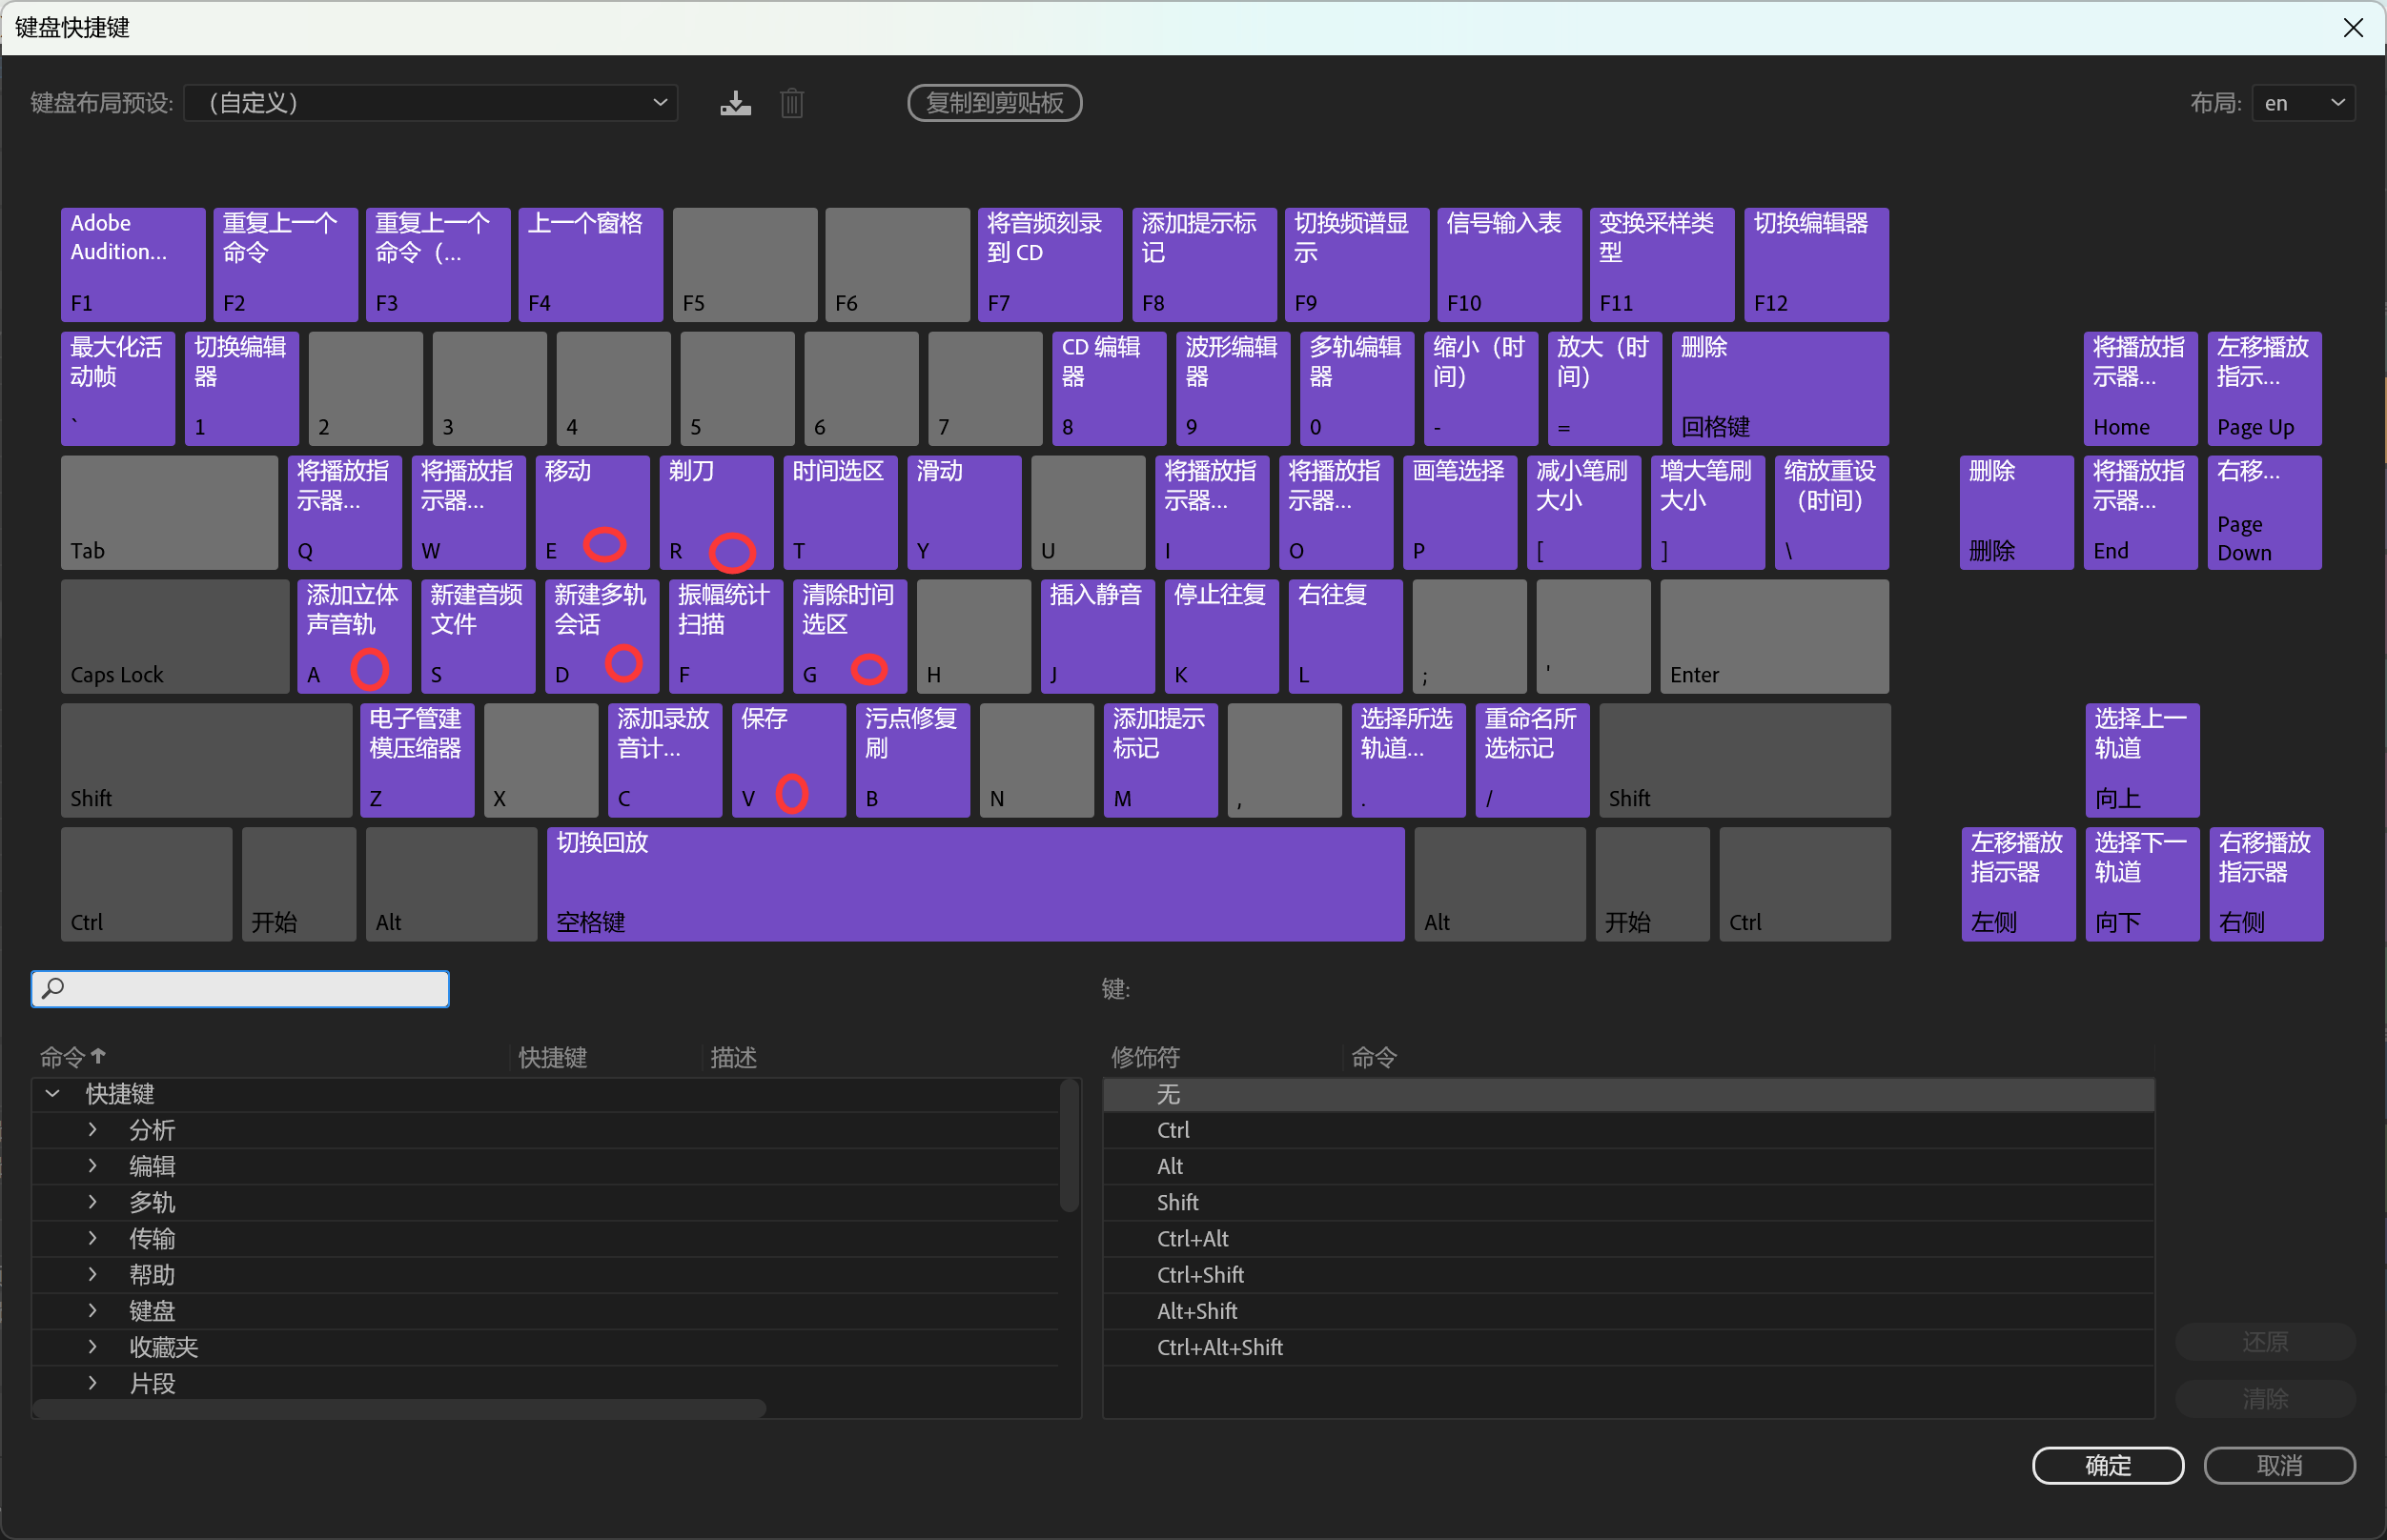Click the Y 滑动 key

click(x=964, y=512)
